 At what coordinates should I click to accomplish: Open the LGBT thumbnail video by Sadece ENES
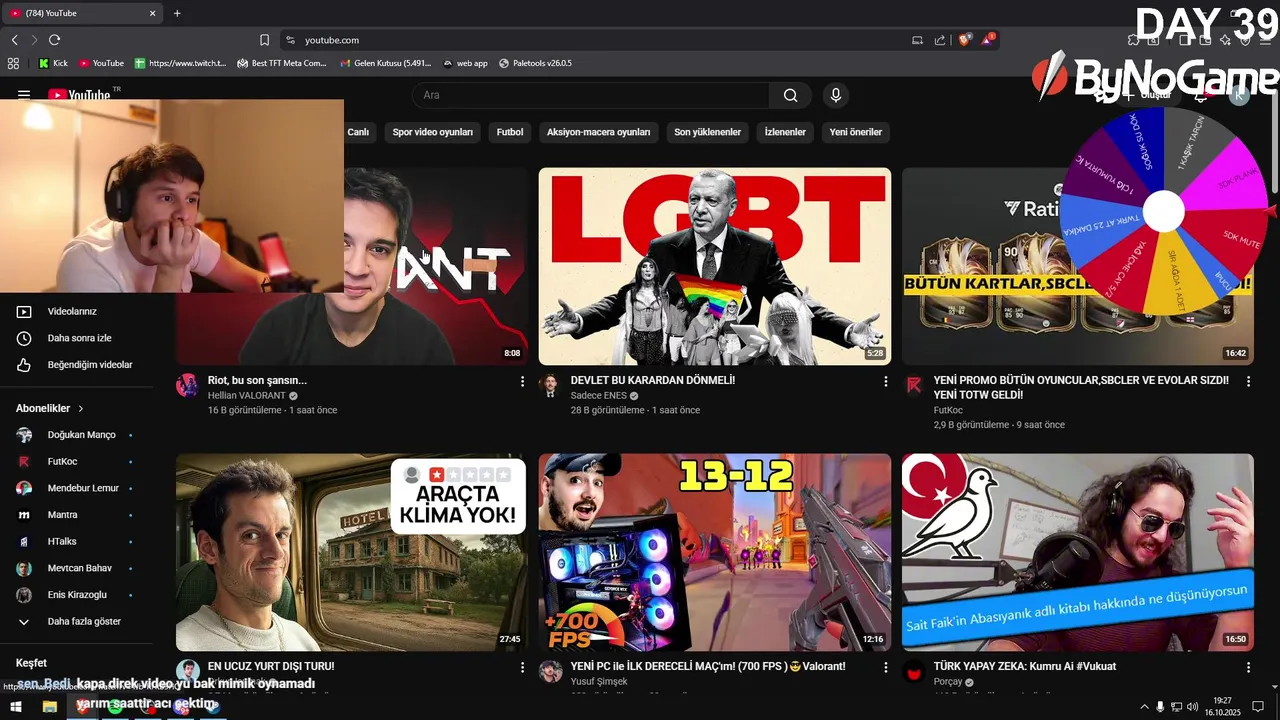(x=715, y=266)
